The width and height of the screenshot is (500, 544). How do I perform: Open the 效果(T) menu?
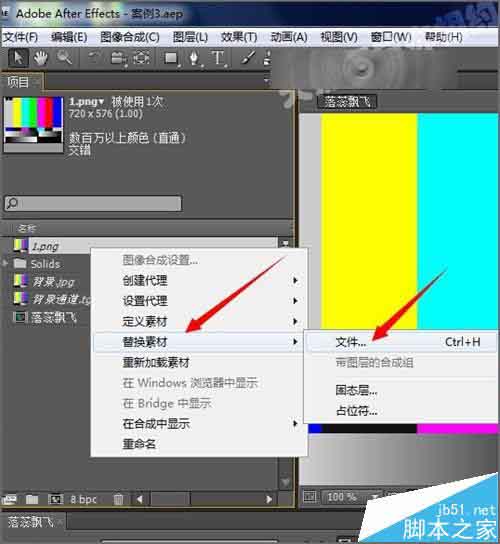tap(239, 37)
